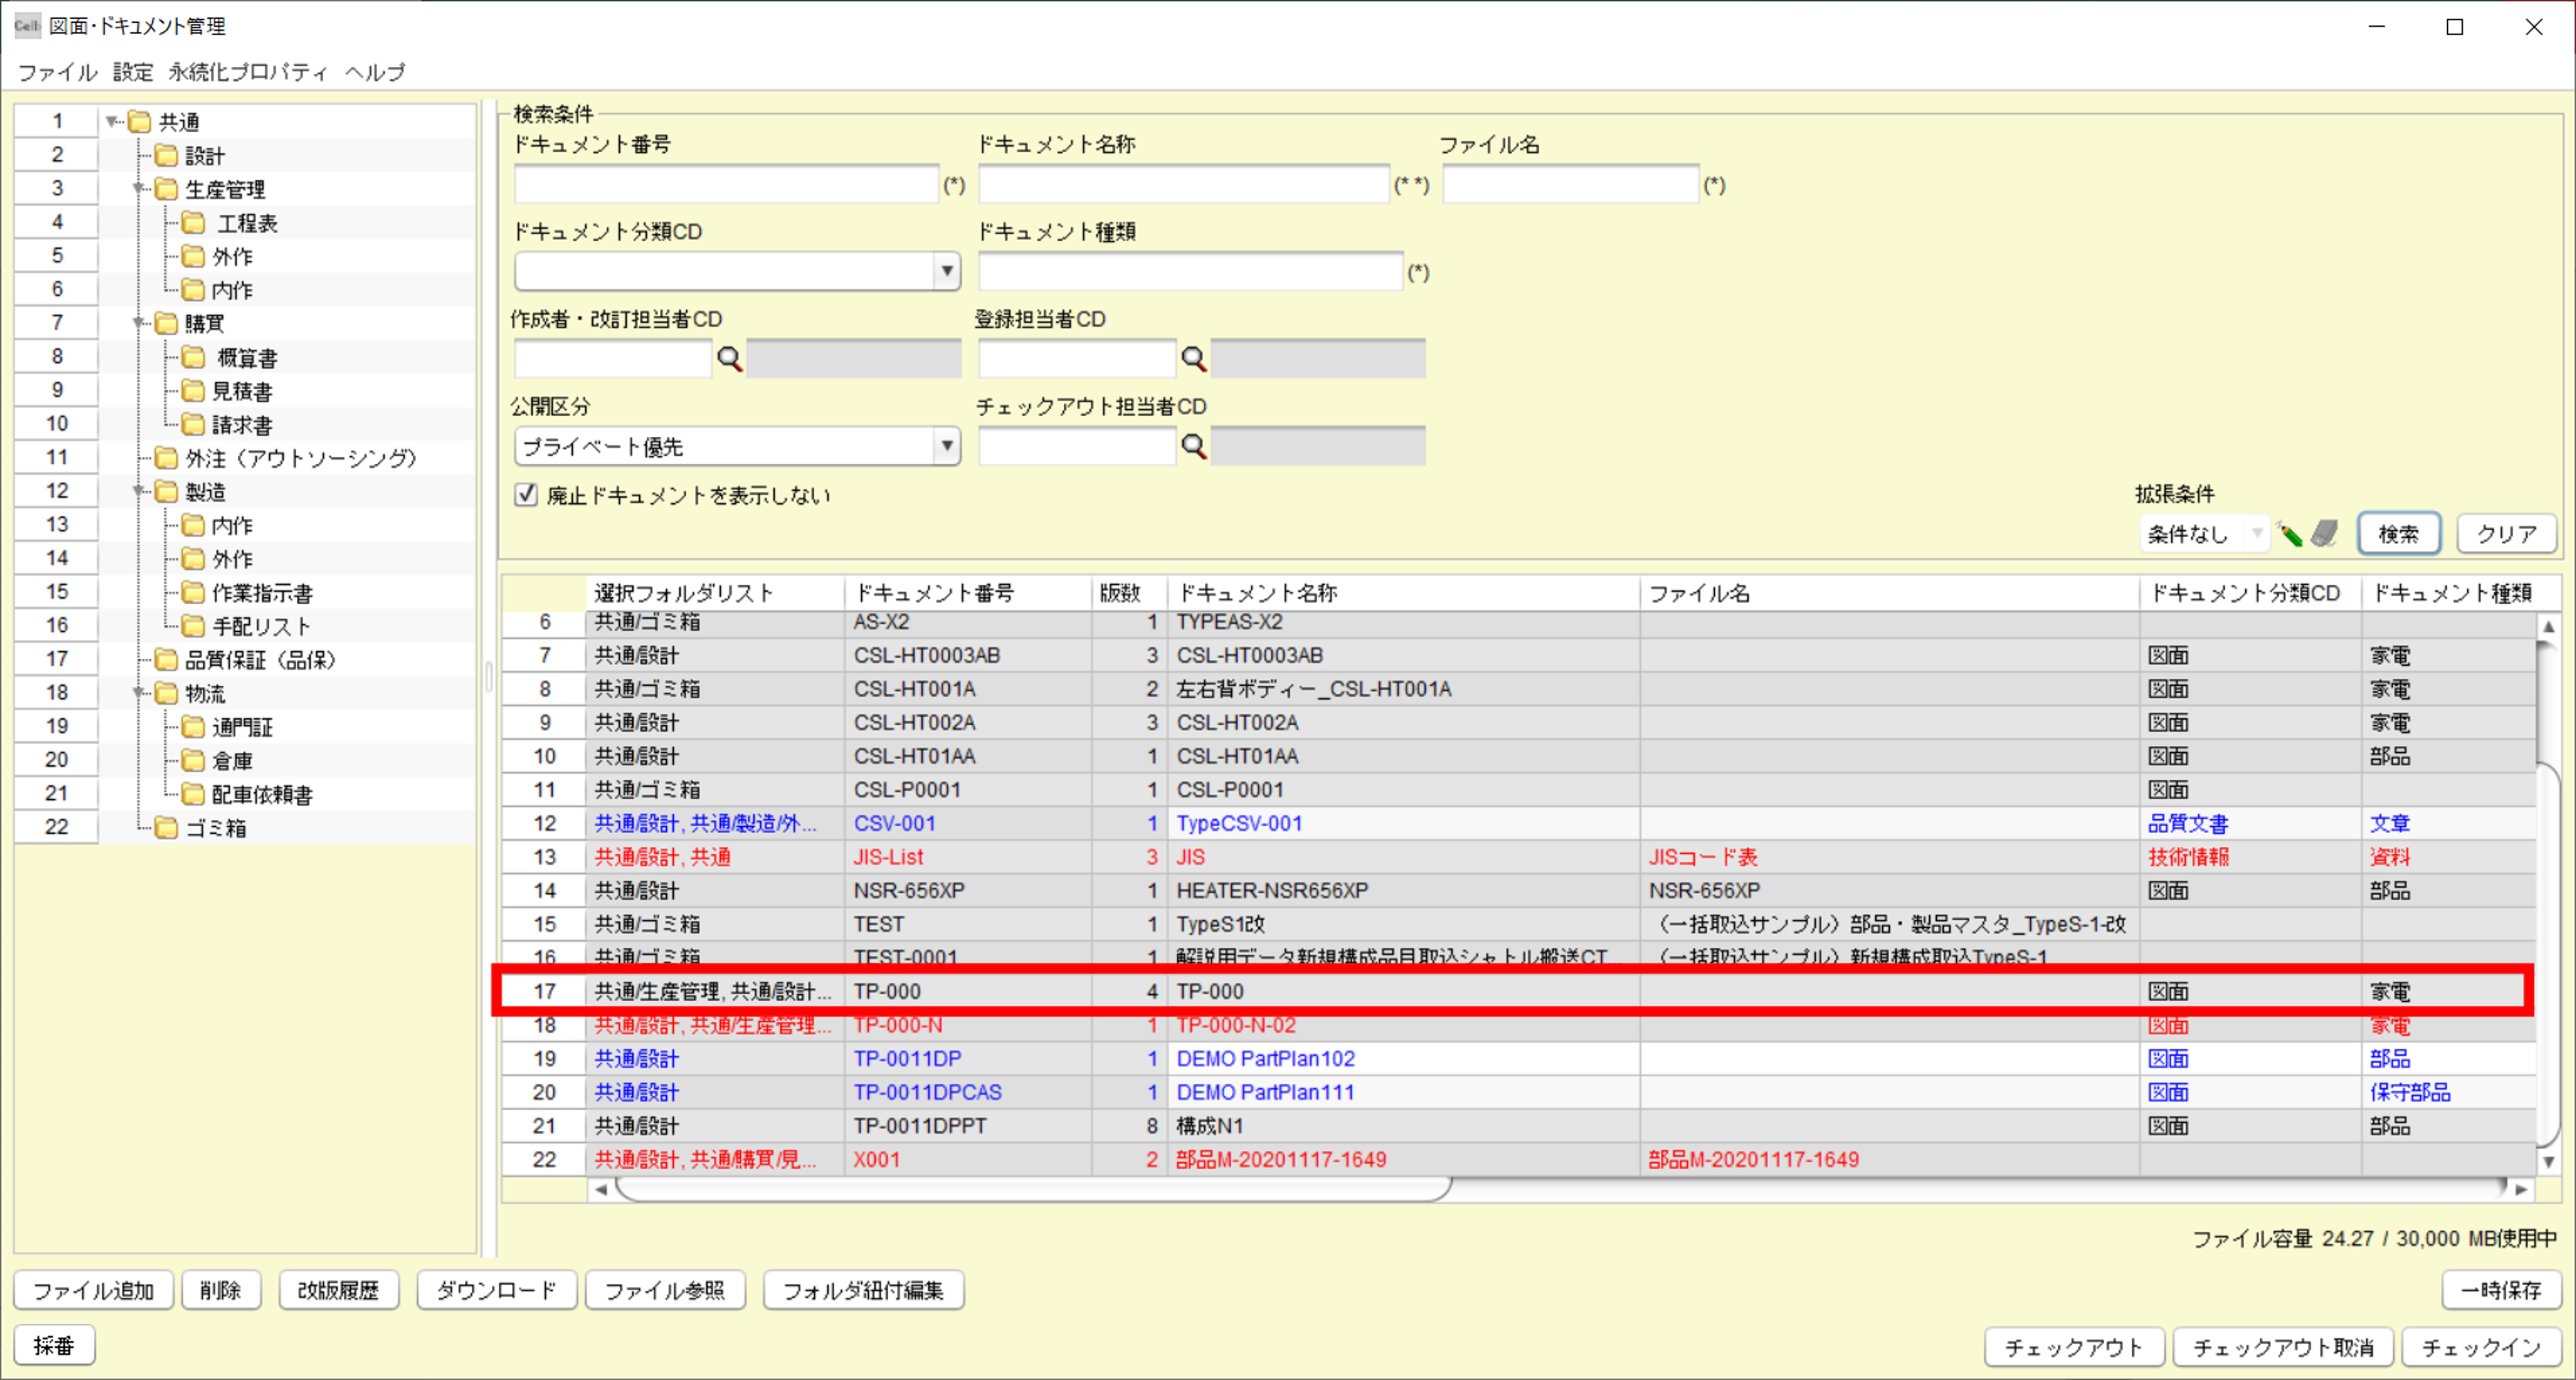Viewport: 2576px width, 1380px height.
Task: Select the 外注(アウトソーシング) folder icon
Action: pos(167,459)
